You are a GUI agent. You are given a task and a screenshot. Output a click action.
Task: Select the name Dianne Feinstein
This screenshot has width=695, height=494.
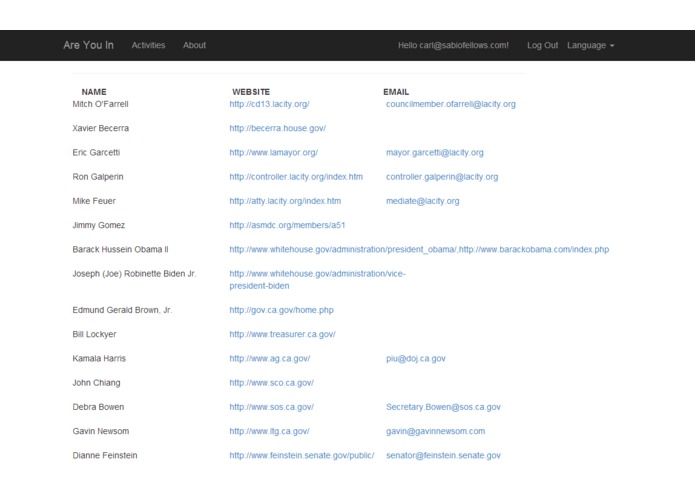(105, 455)
